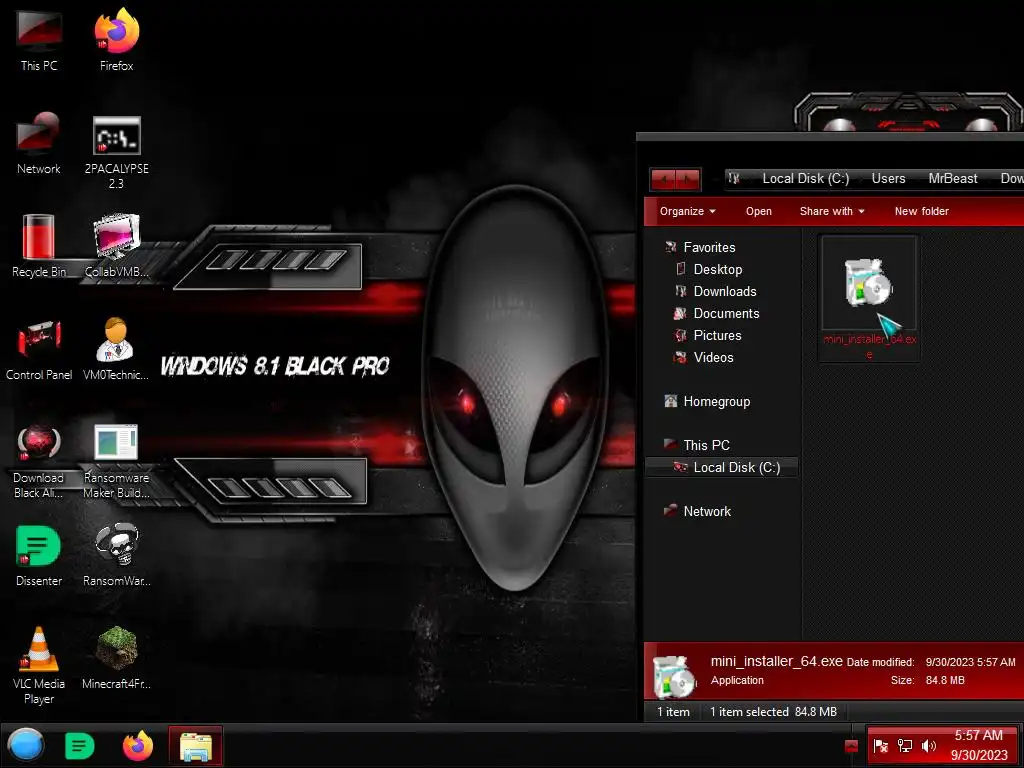Select the mini_installer_64.exe file thumbnail
This screenshot has width=1024, height=768.
869,298
